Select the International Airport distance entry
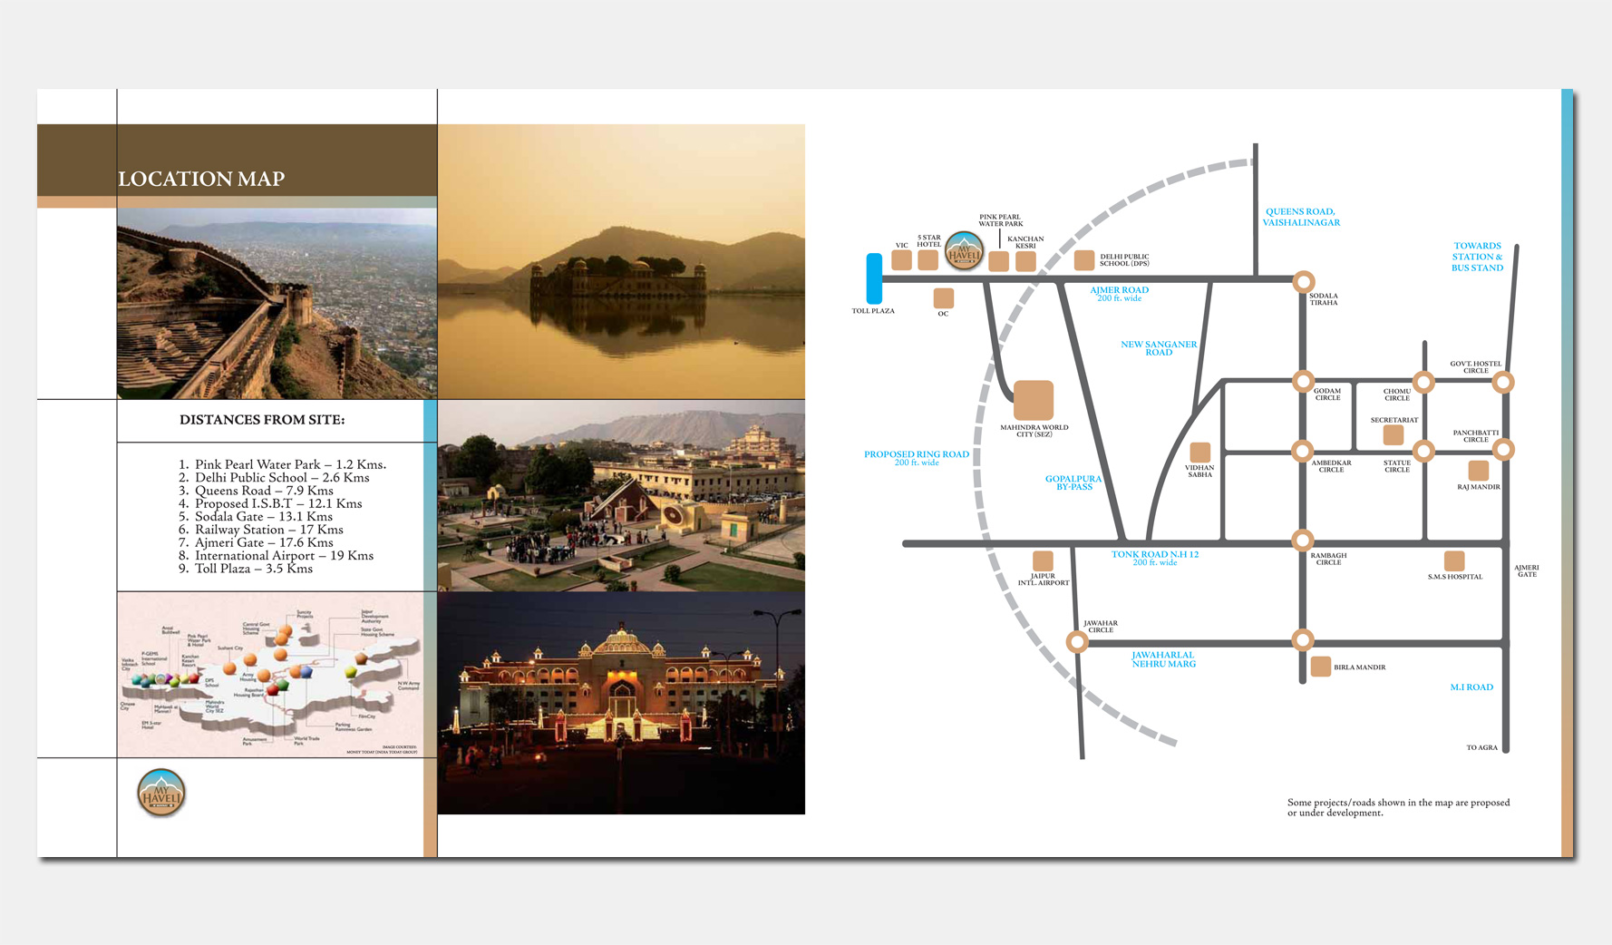Viewport: 1612px width, 945px height. [283, 556]
